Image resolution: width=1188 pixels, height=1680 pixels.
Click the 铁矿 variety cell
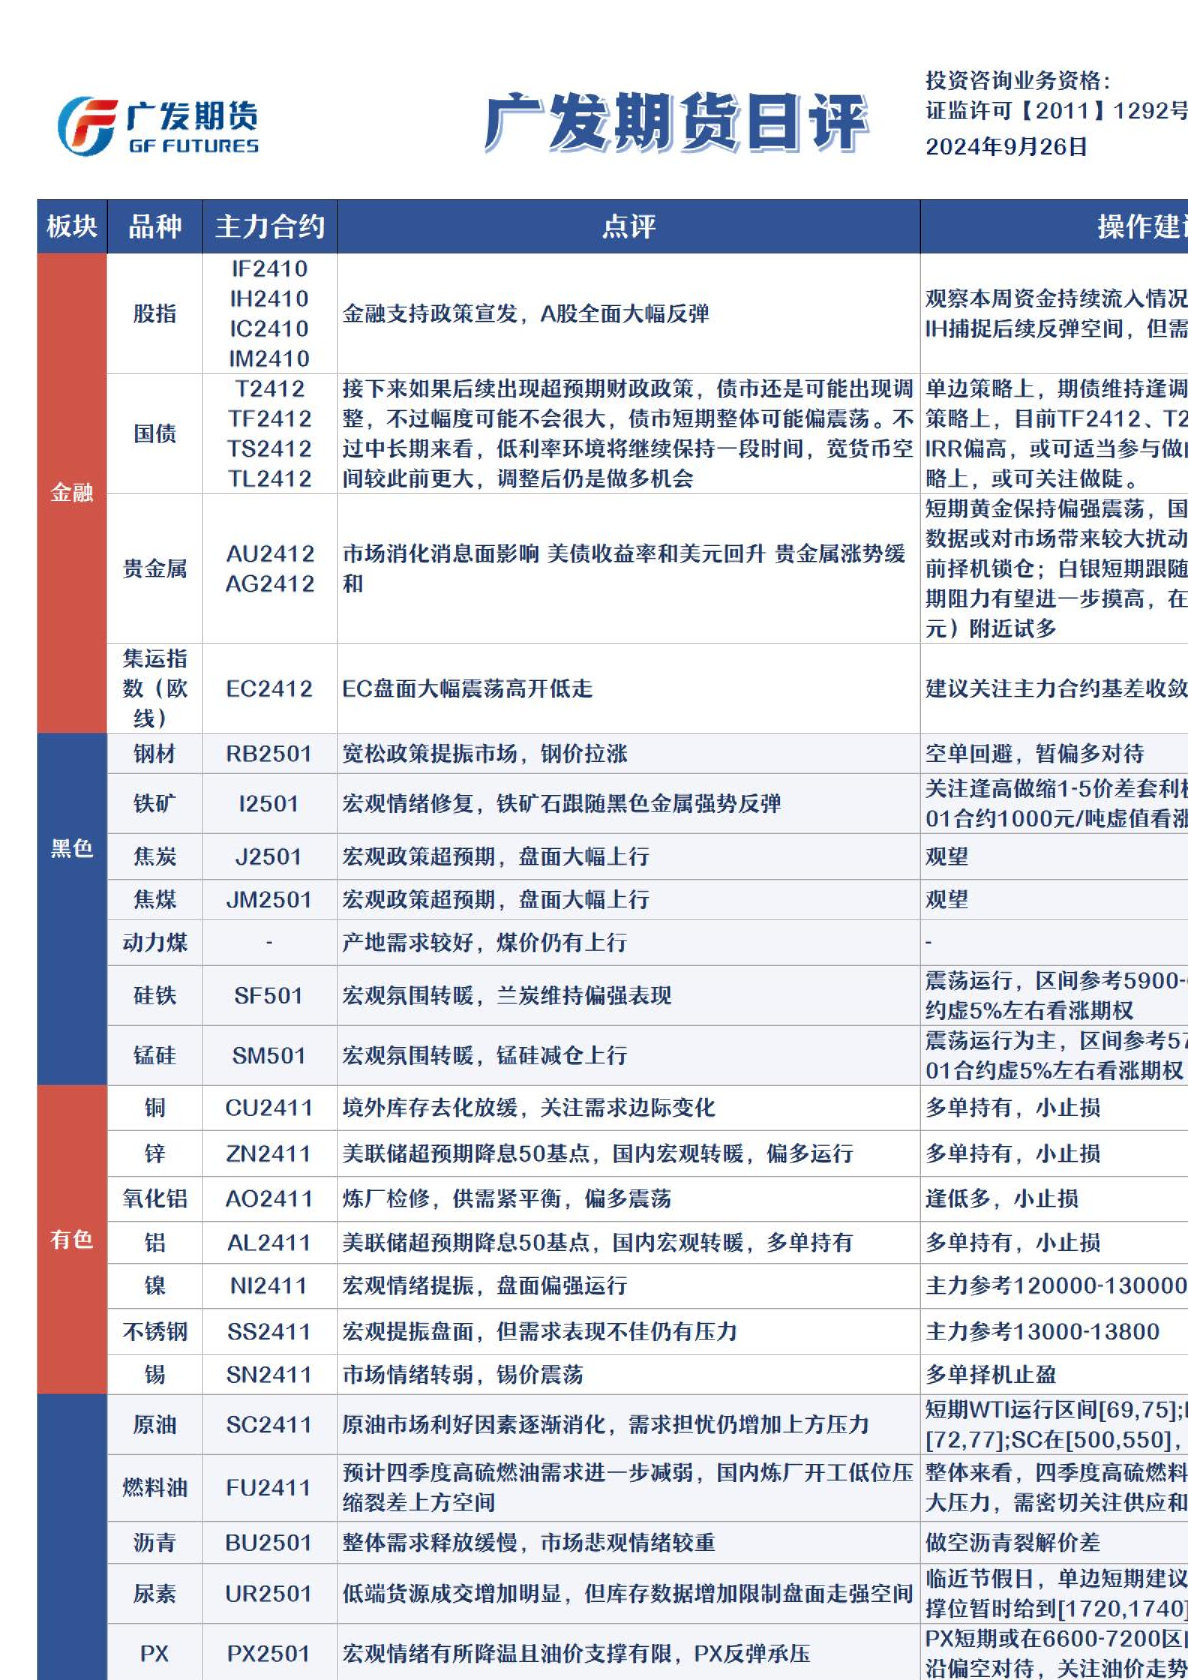155,804
